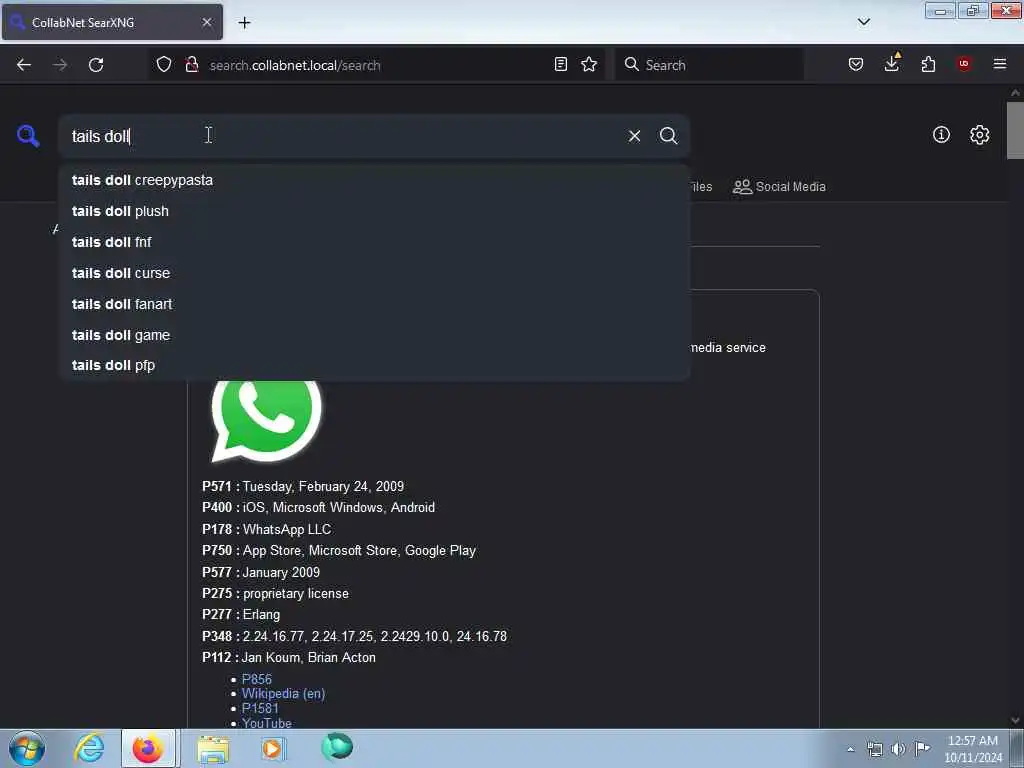
Task: Open the P856 link
Action: click(257, 679)
